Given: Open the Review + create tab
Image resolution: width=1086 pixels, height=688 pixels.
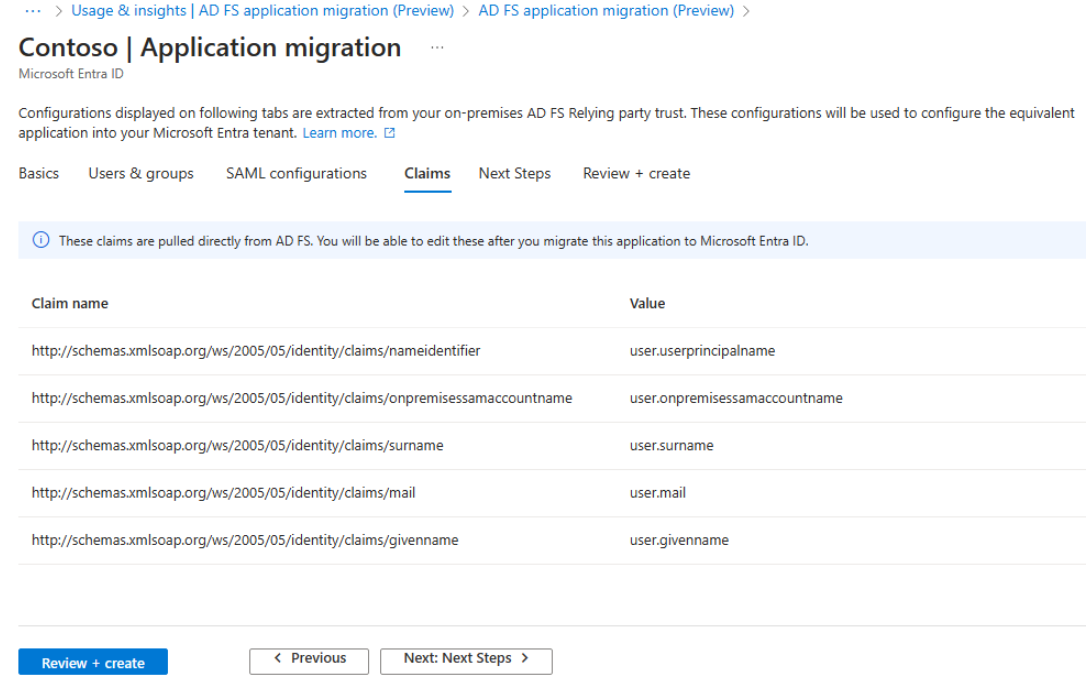Looking at the screenshot, I should point(637,173).
